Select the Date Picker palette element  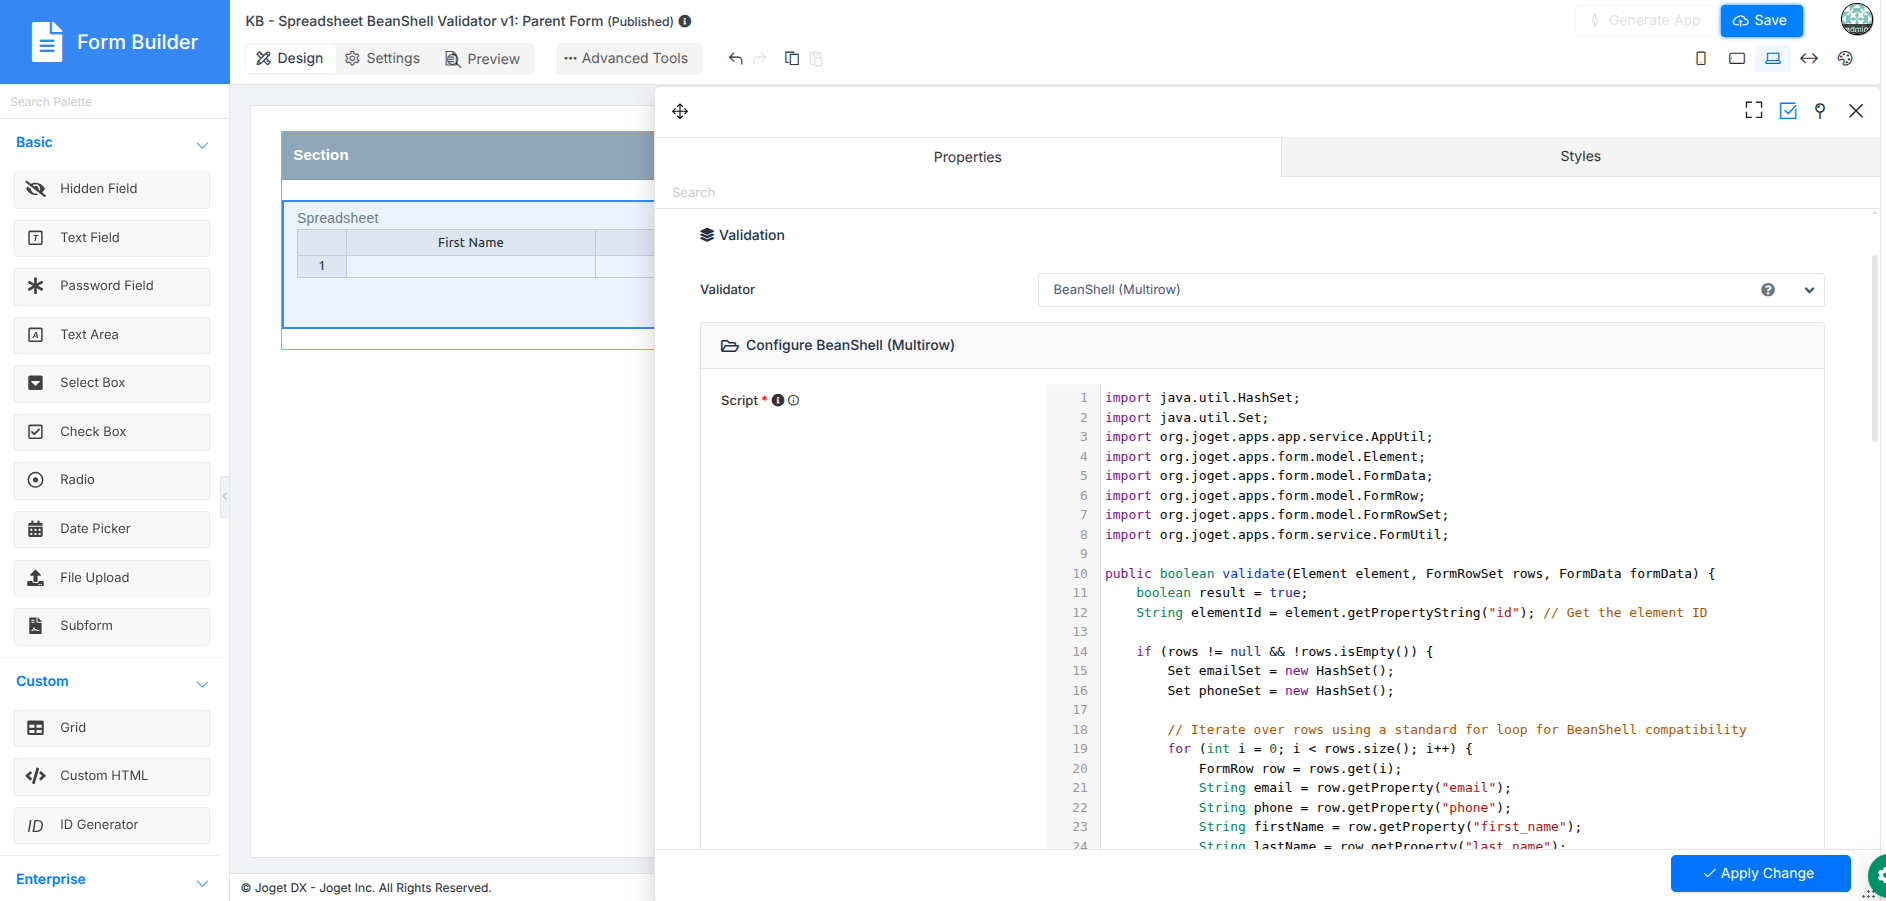pos(112,529)
